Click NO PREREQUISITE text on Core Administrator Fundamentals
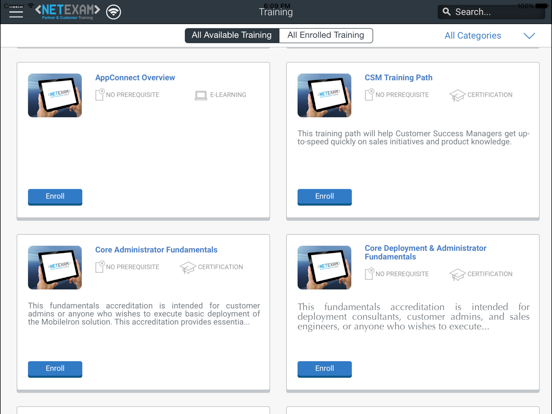The width and height of the screenshot is (552, 414). coord(132,267)
